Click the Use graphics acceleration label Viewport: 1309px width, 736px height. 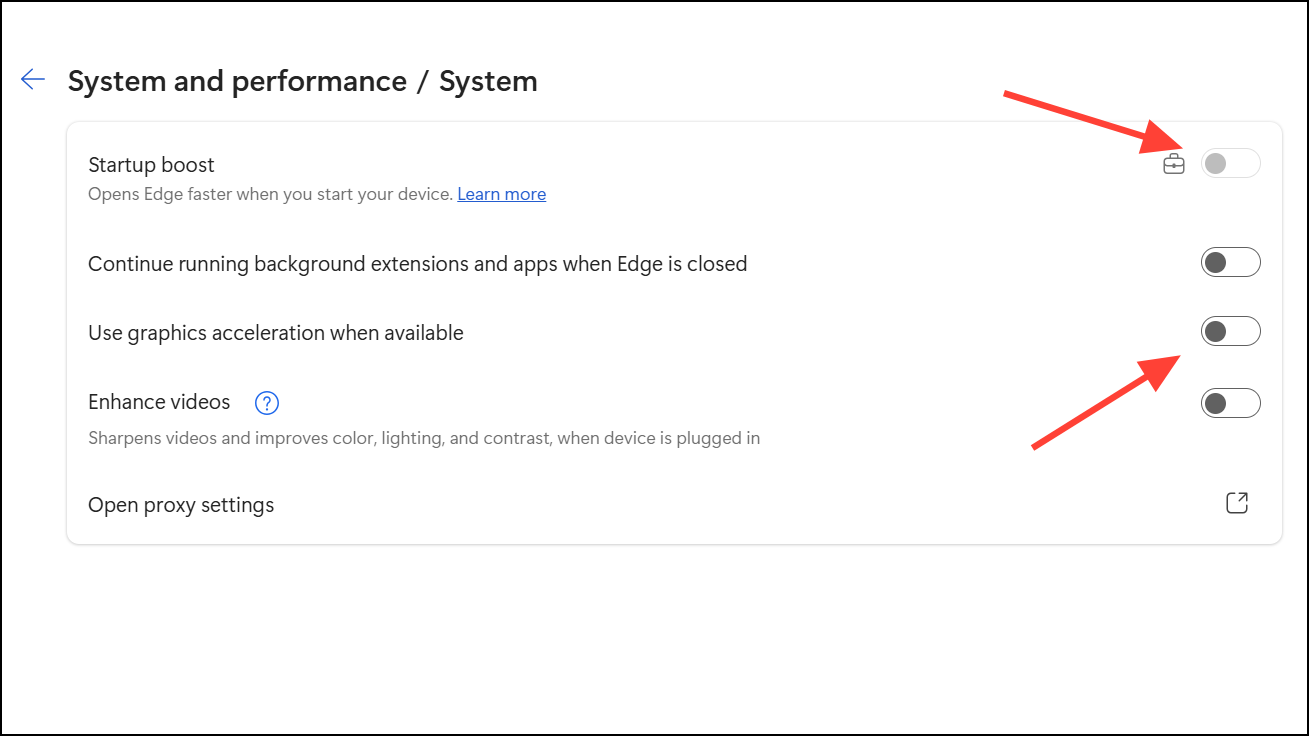[275, 333]
